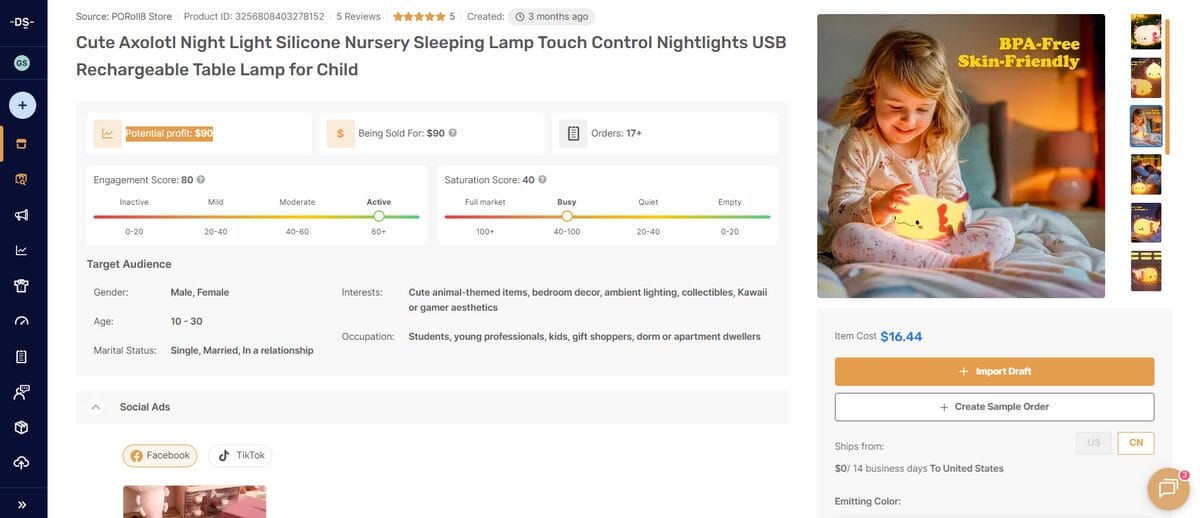Click the plus add button in sidebar

(x=22, y=104)
